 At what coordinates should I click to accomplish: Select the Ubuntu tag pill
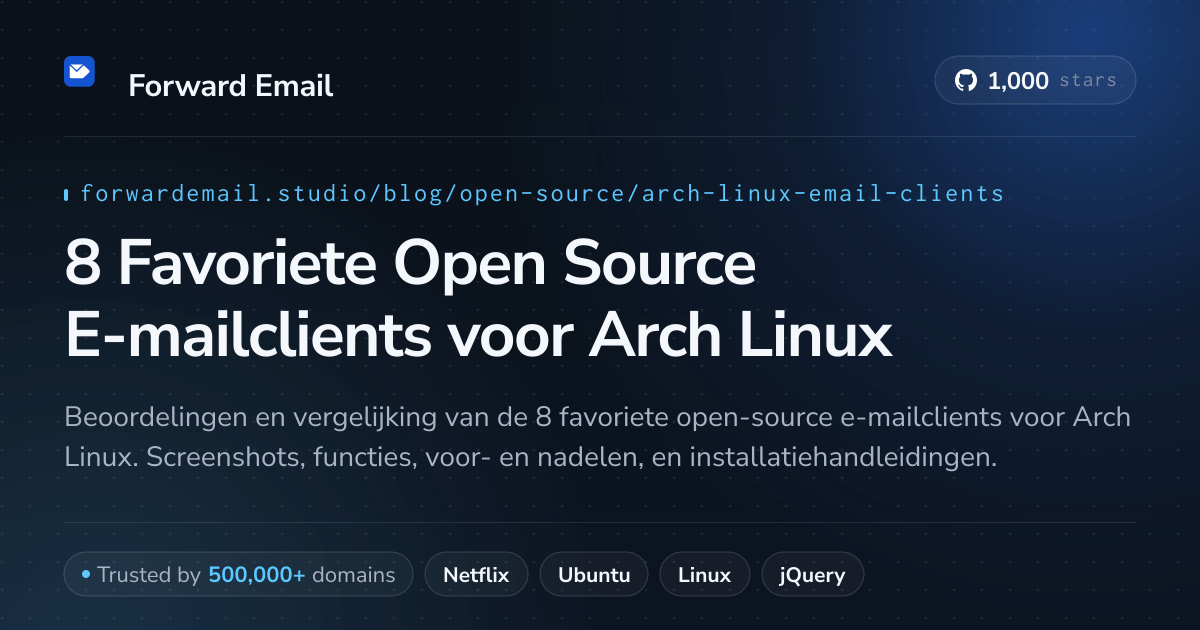click(594, 575)
